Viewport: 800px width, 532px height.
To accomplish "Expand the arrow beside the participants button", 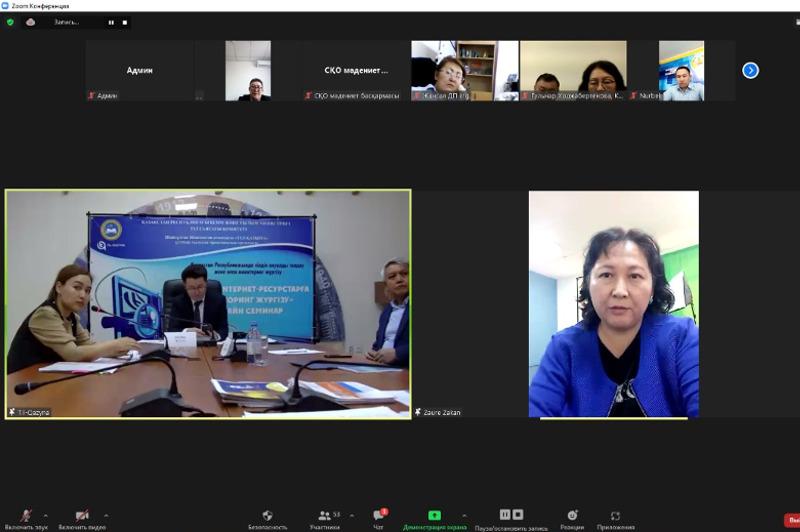I will point(352,515).
